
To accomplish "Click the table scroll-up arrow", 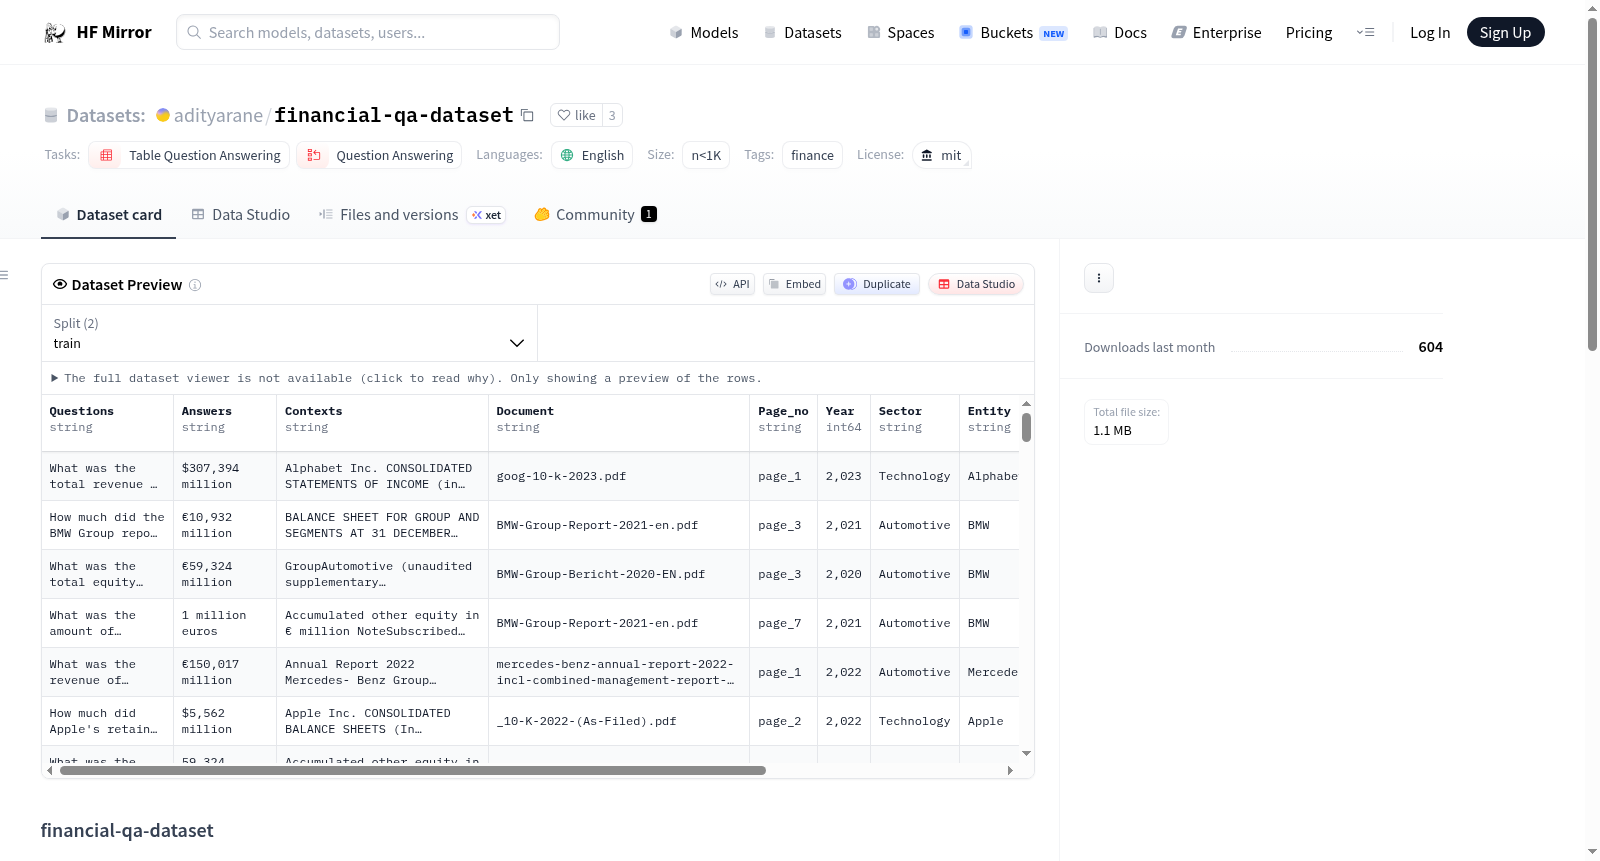I will (x=1026, y=404).
